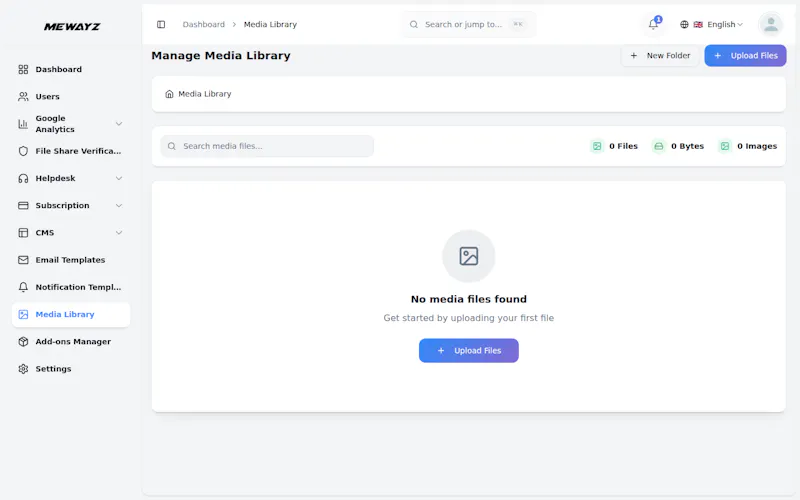The height and width of the screenshot is (500, 800).
Task: Click the Google Analytics chart icon
Action: pyautogui.click(x=23, y=124)
